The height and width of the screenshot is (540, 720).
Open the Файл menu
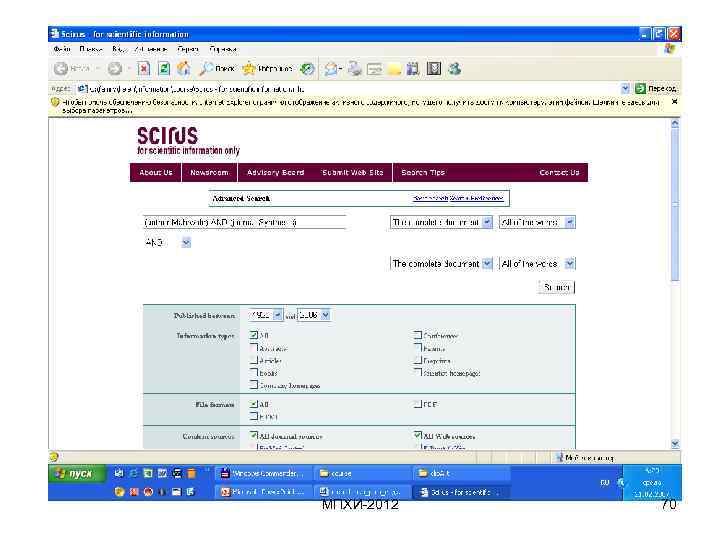[x=62, y=49]
